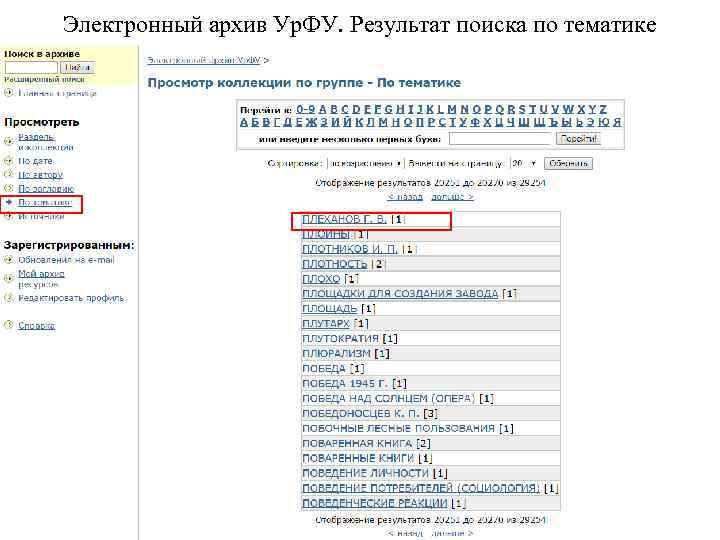Jump to Latin letter Z

[603, 109]
